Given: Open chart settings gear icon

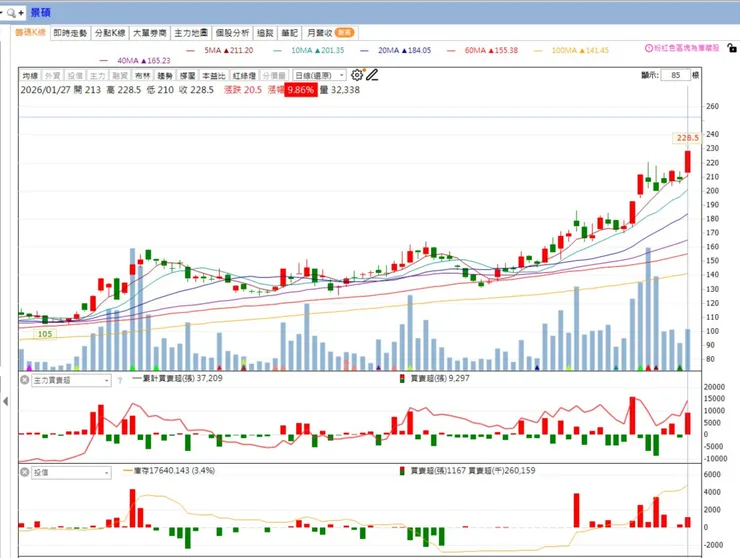Looking at the screenshot, I should point(357,75).
